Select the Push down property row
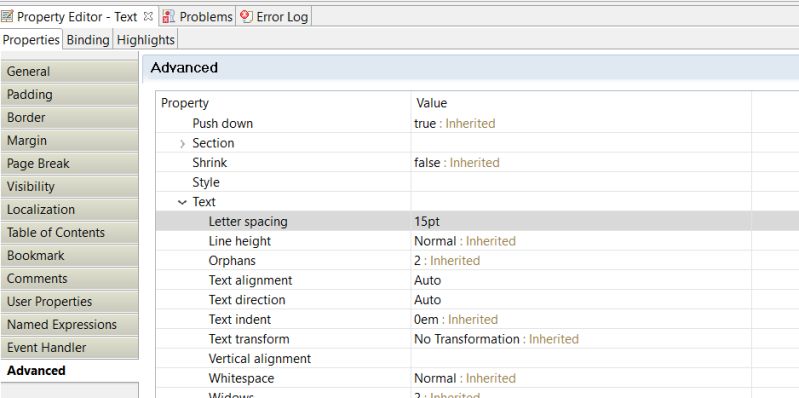Viewport: 799px width, 398px height. pos(477,124)
